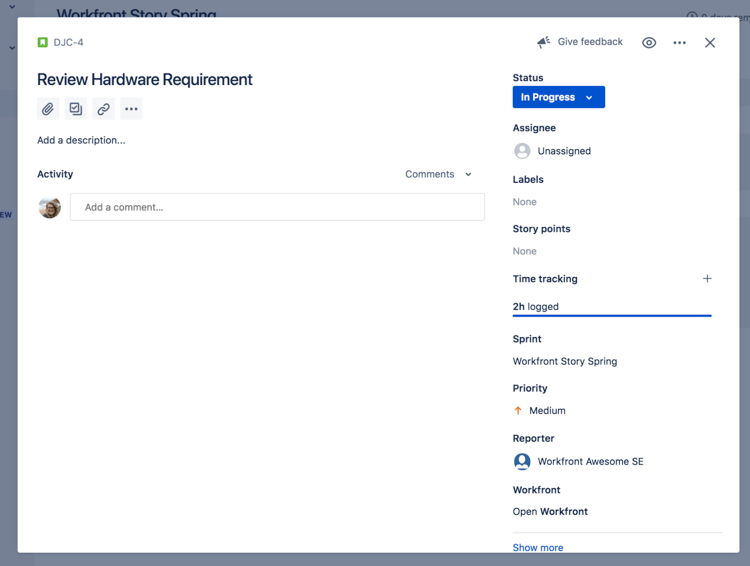Screen dimensions: 750x566
Task: Click Add a description placeholder
Action: 81,140
